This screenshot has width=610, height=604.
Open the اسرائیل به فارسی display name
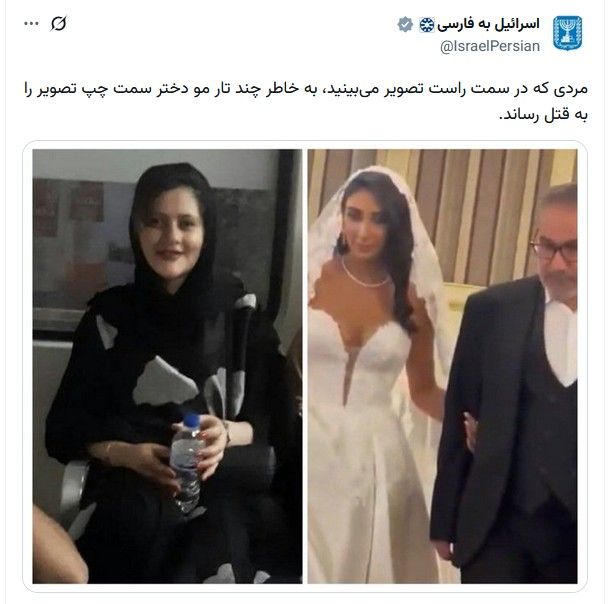[489, 24]
